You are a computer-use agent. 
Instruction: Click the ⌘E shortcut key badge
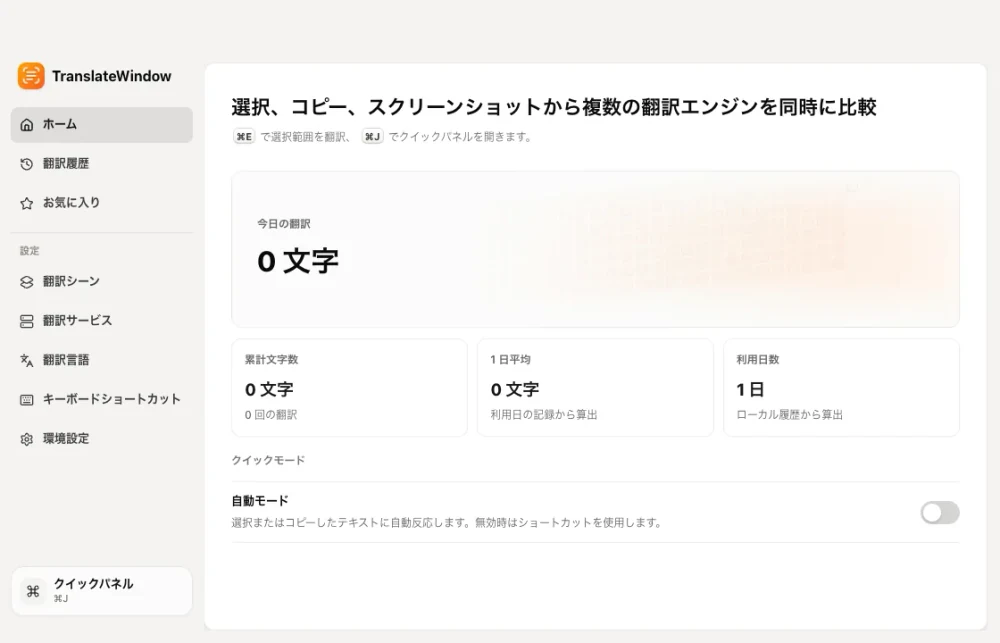[244, 137]
